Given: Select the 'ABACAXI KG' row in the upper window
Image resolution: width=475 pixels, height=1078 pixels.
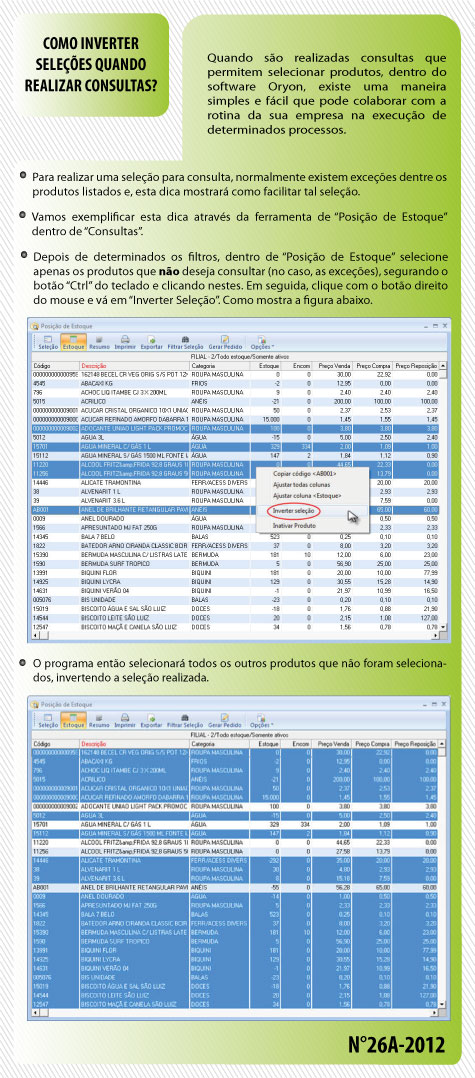Looking at the screenshot, I should coord(236,382).
